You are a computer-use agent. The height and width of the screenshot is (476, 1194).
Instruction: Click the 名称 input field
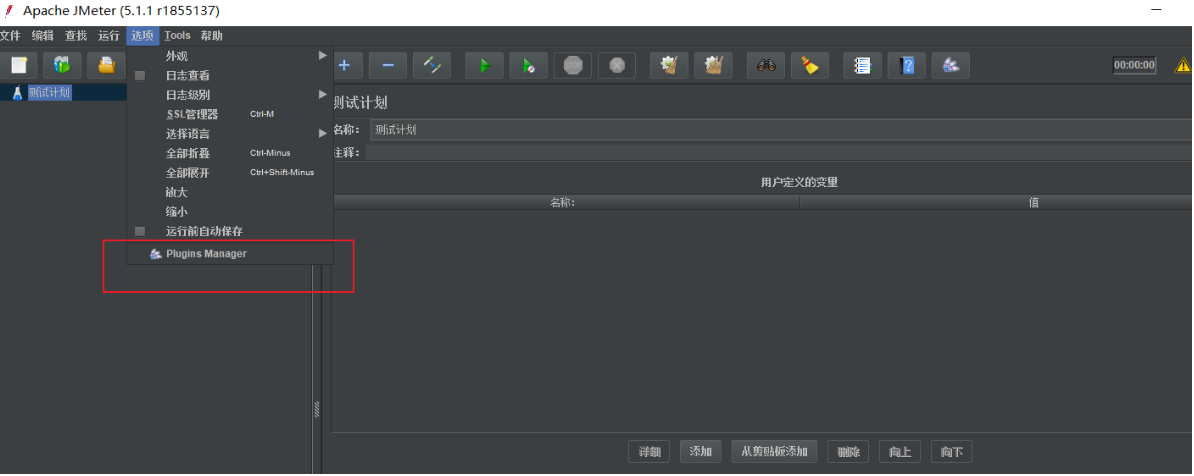click(x=781, y=129)
